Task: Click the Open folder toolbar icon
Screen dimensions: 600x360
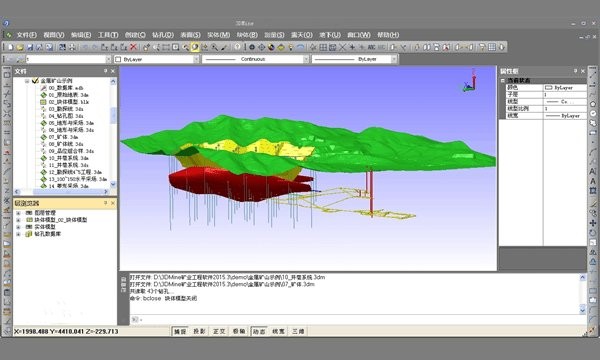Action: click(x=20, y=47)
